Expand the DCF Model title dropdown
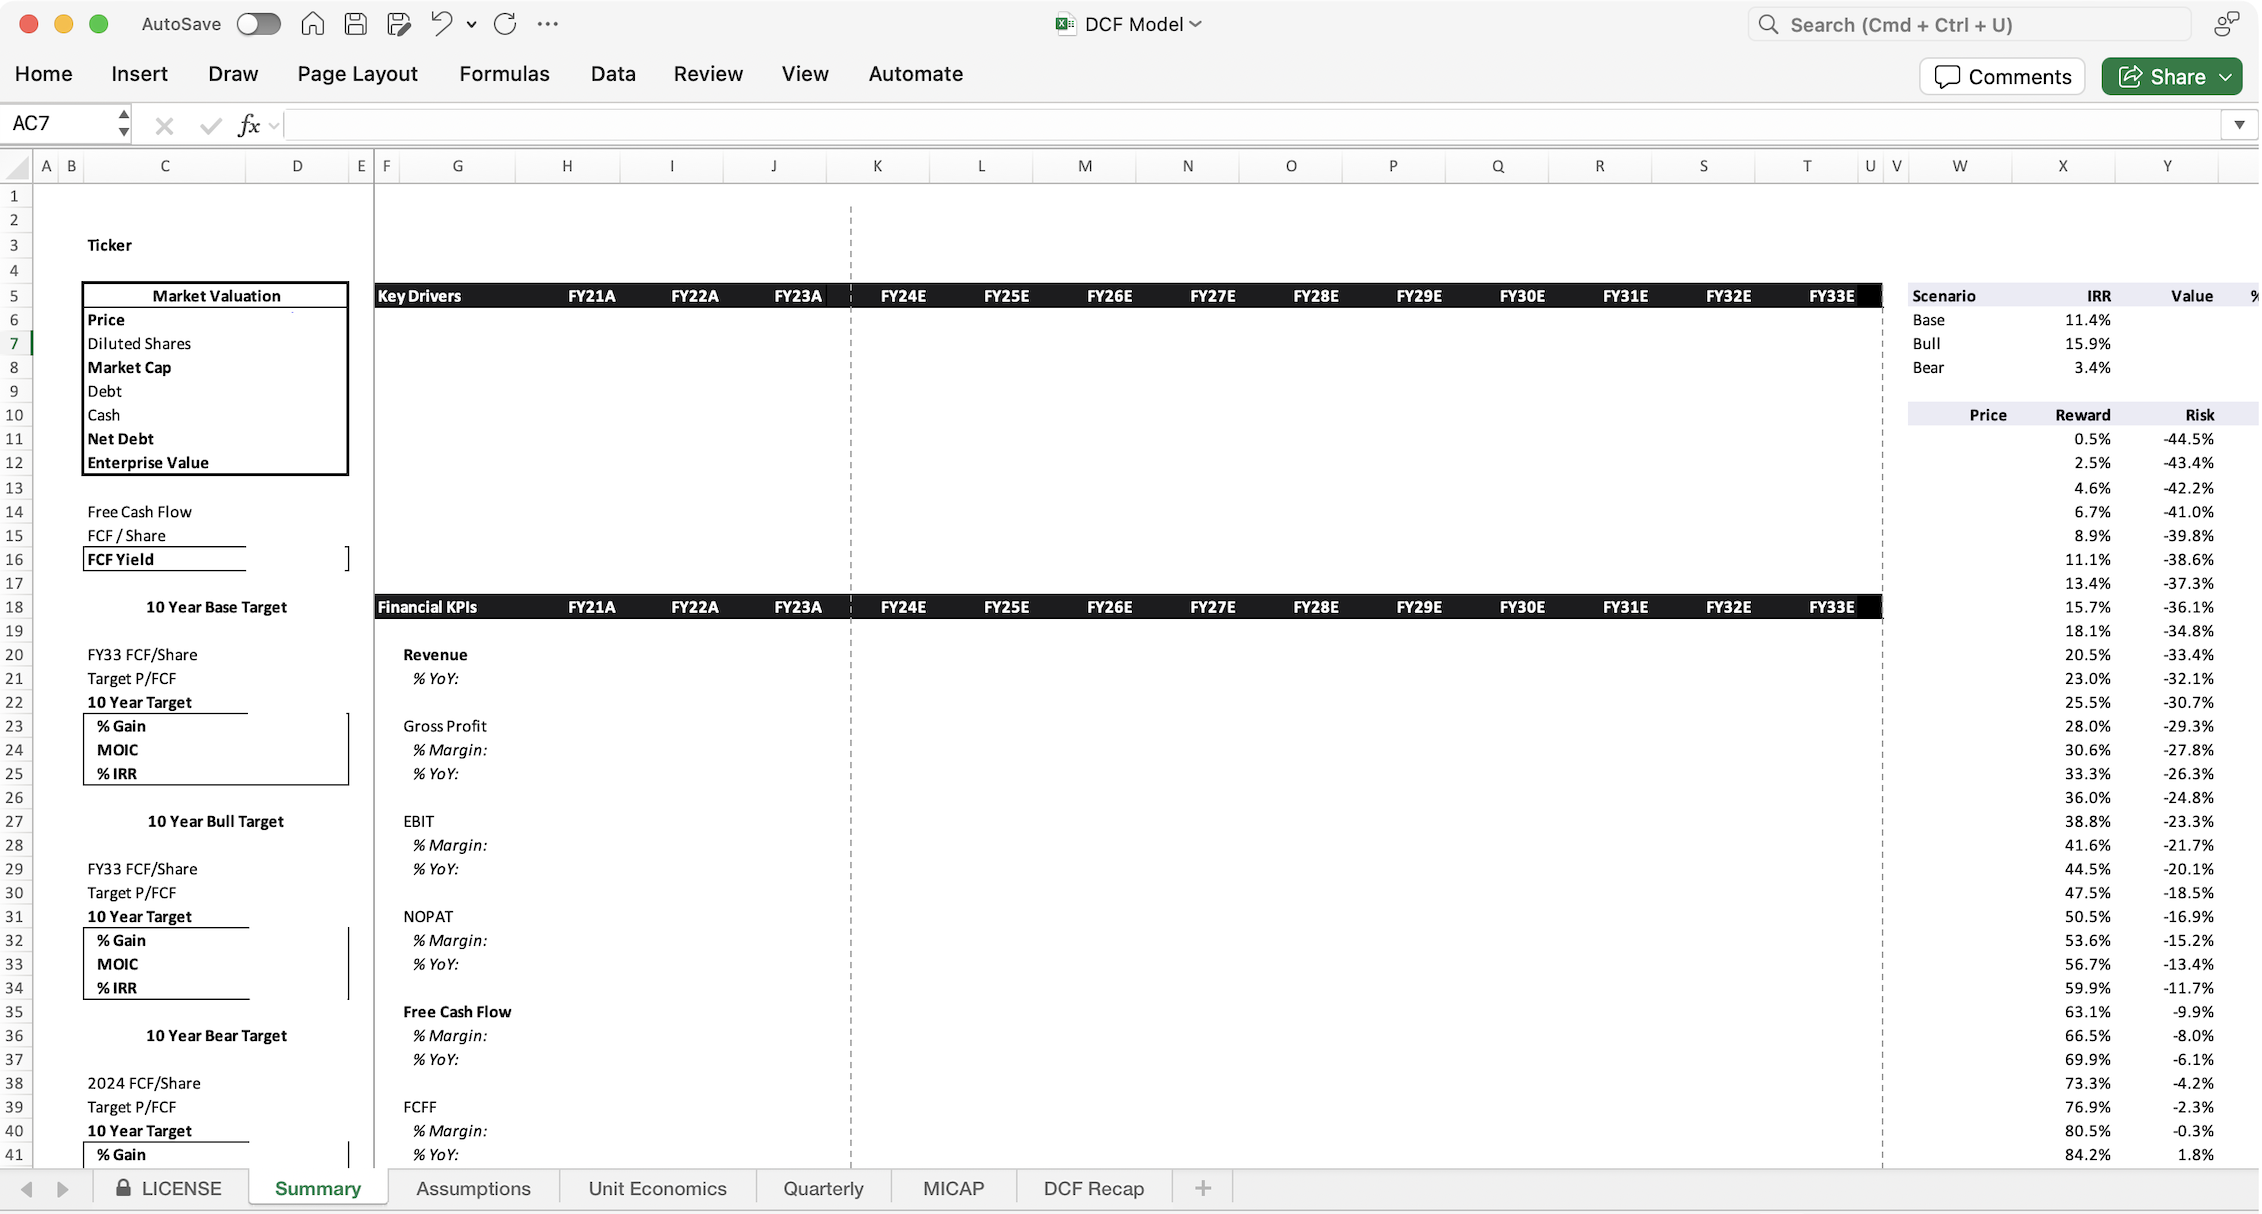 1196,24
